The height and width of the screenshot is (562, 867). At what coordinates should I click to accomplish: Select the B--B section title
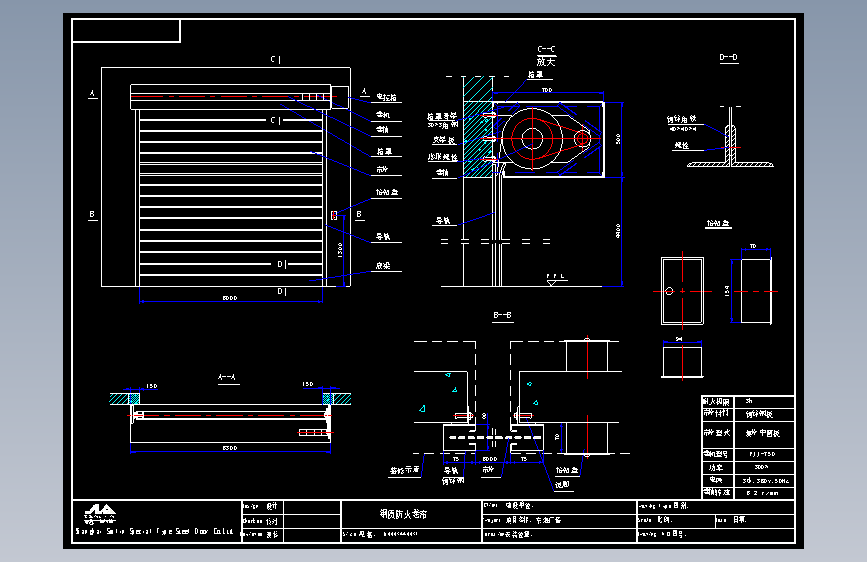click(502, 315)
